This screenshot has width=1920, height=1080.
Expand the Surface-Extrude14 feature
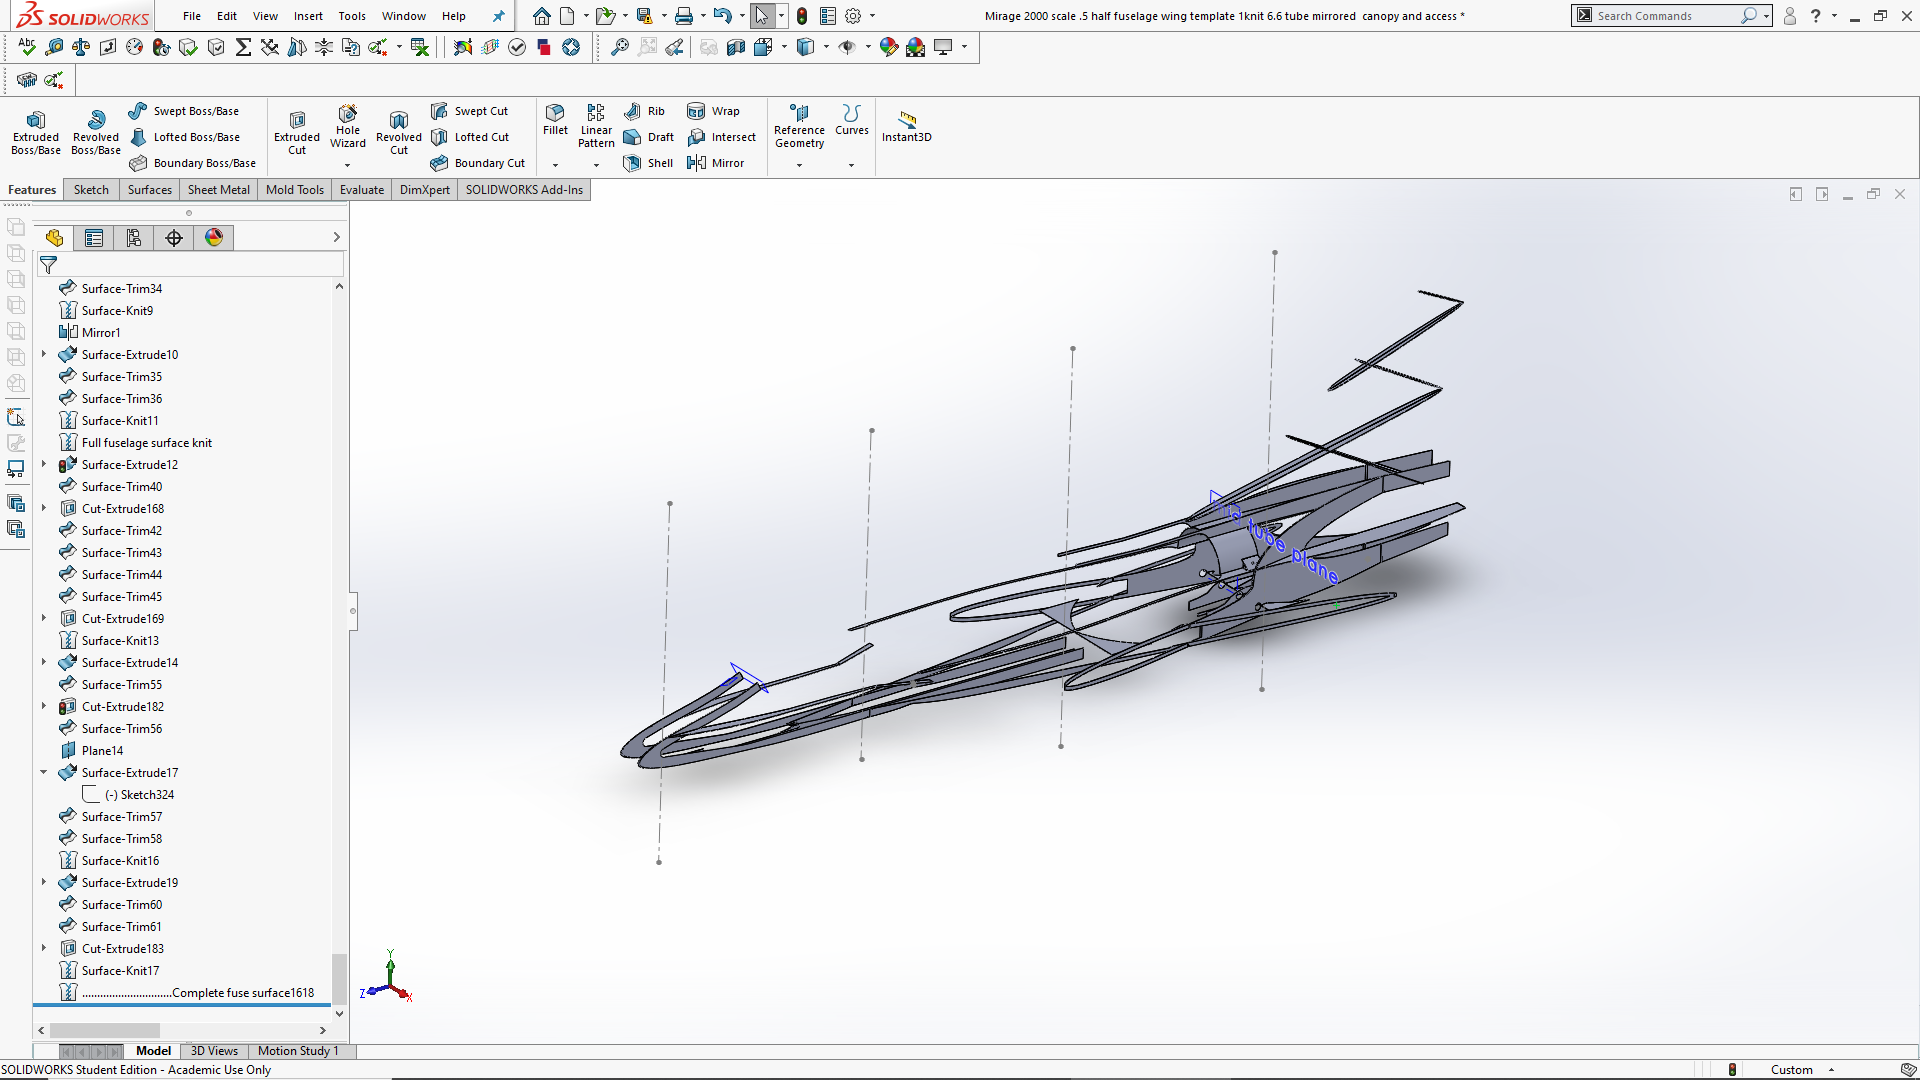click(44, 662)
